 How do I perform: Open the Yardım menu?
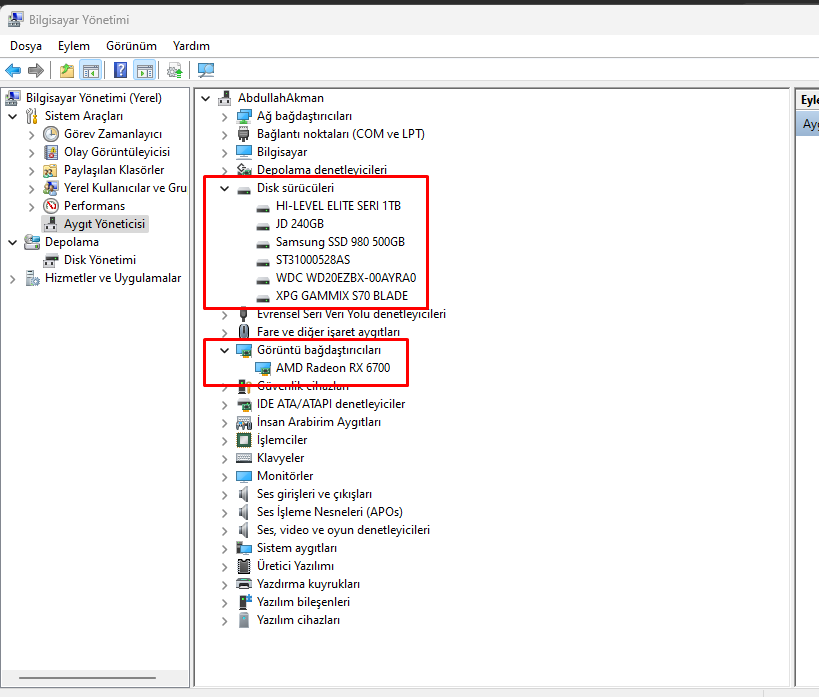tap(191, 46)
